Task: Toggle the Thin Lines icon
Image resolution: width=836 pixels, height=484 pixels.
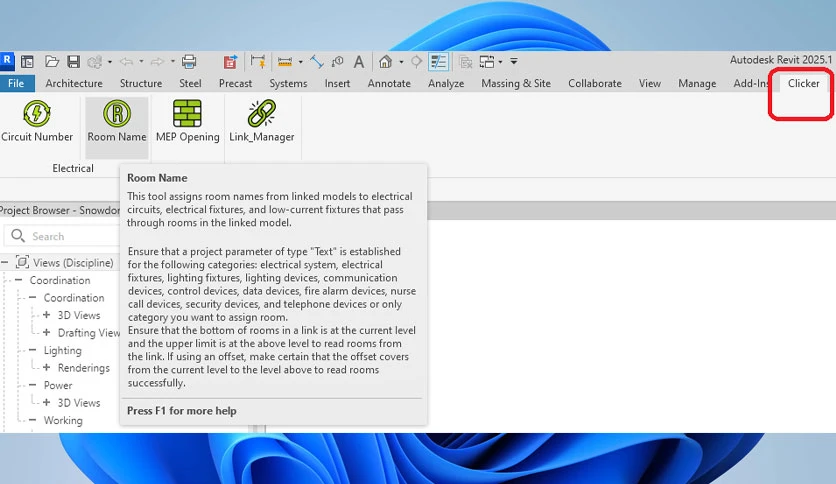Action: tap(438, 62)
